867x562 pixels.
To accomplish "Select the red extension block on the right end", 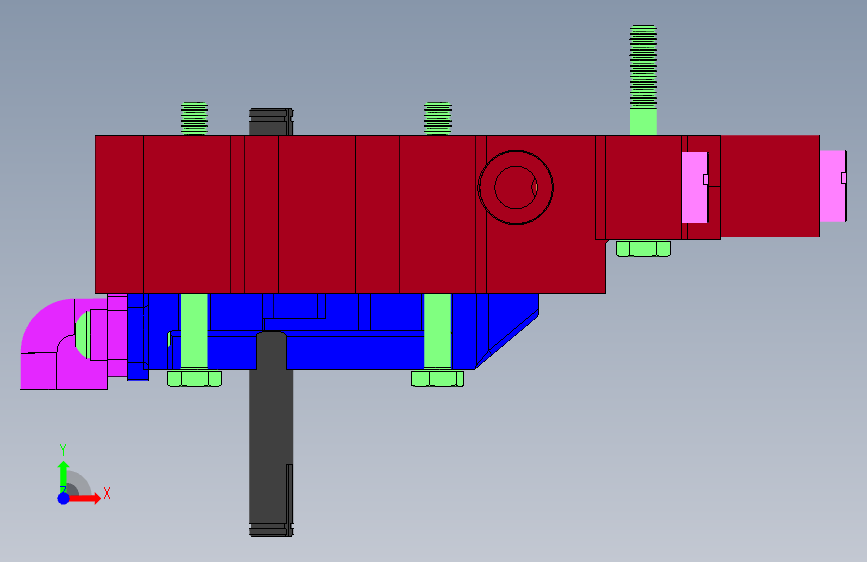I will pos(770,186).
